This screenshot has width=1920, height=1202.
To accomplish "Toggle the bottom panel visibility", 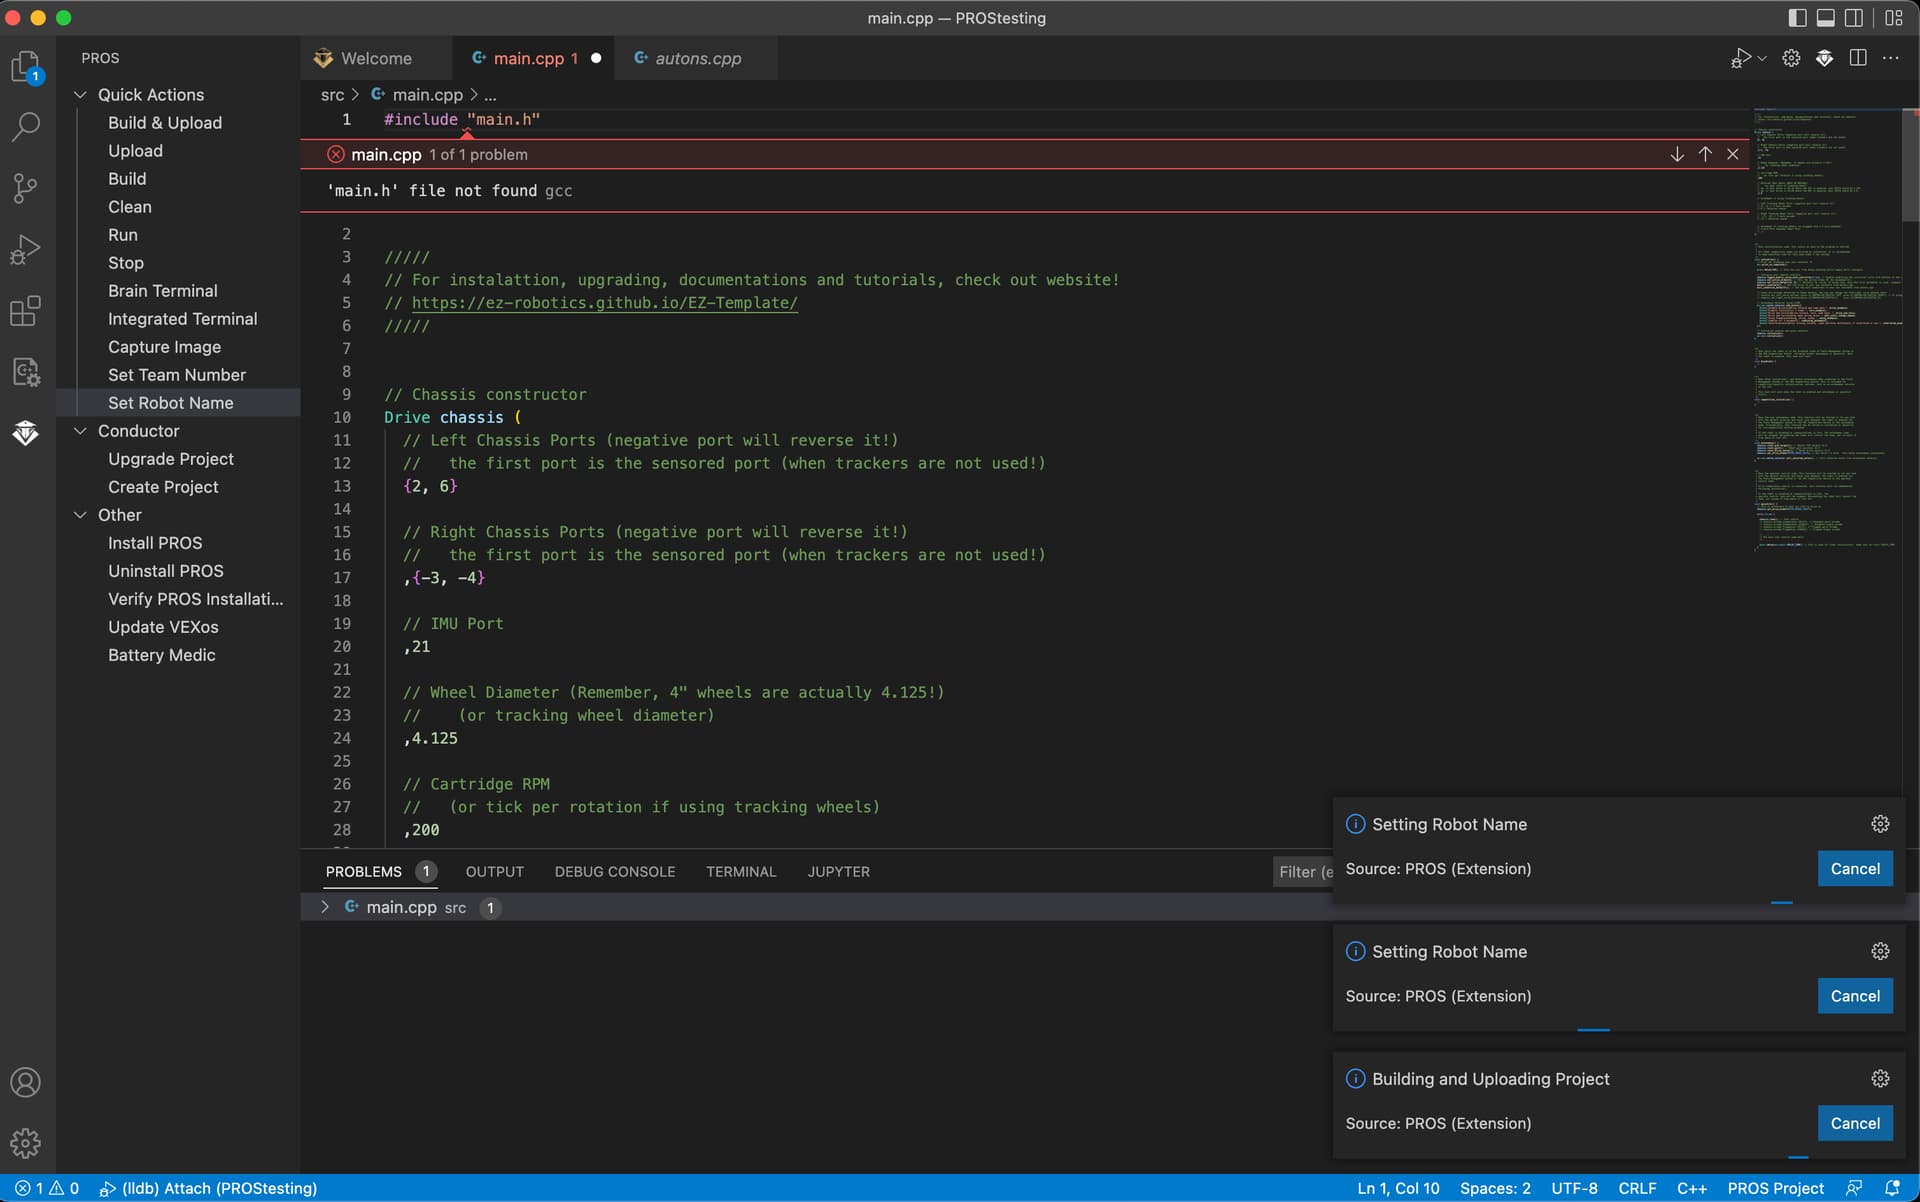I will [1825, 18].
